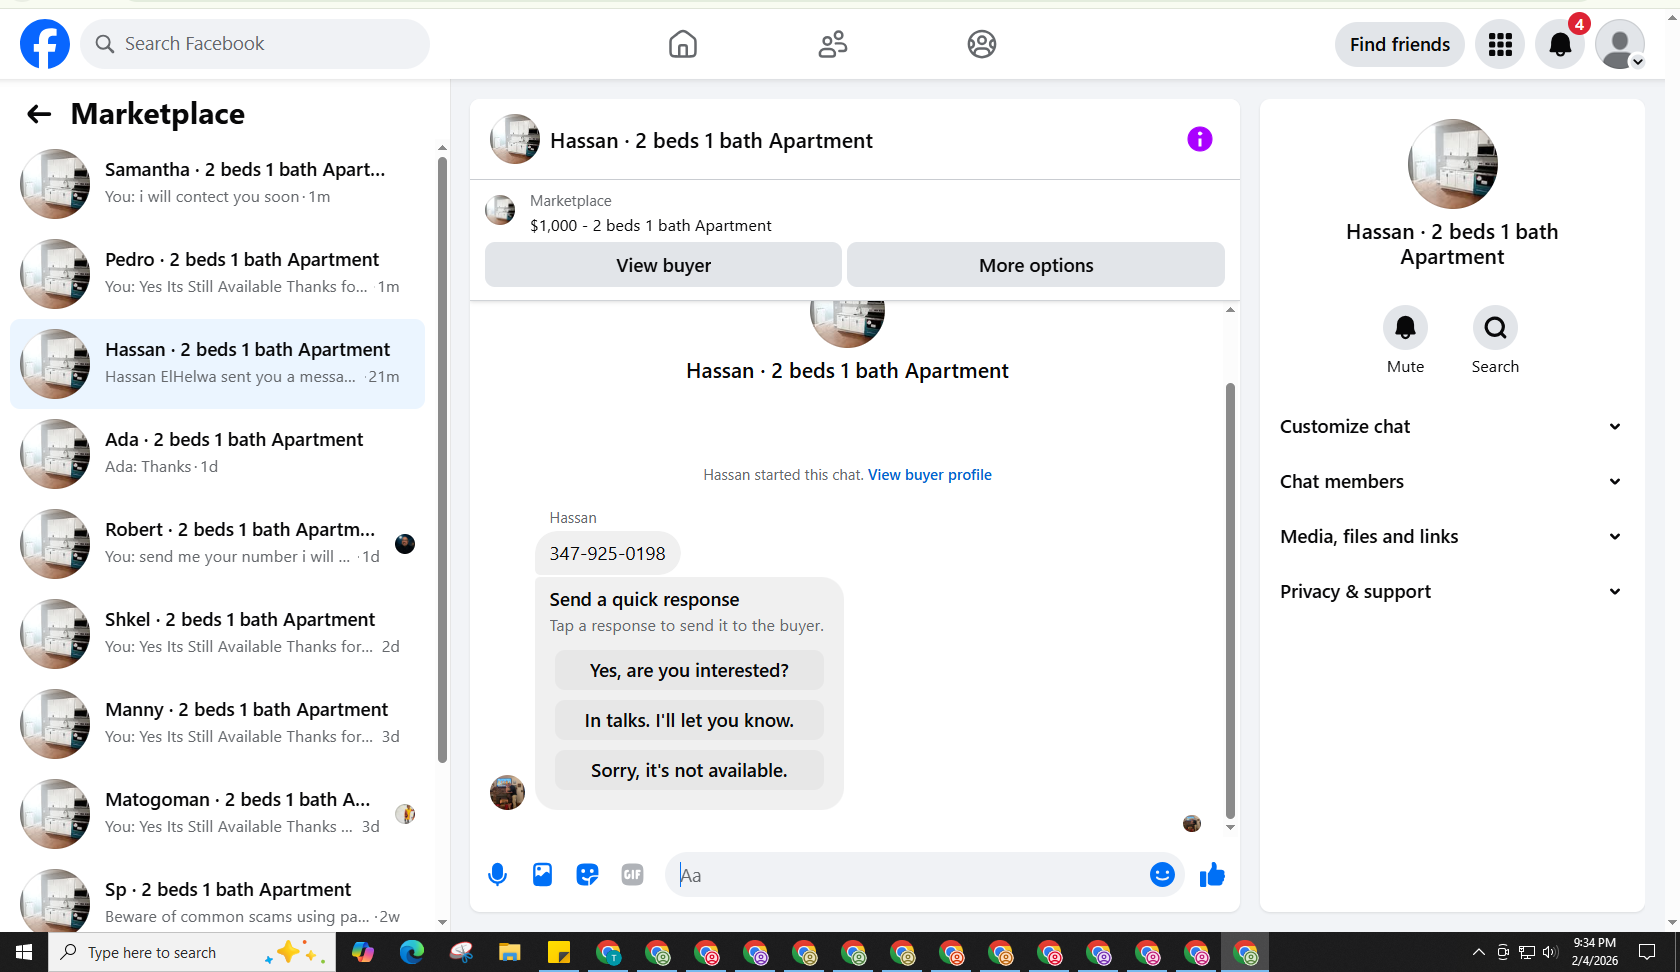Open the apps grid menu
This screenshot has width=1680, height=972.
click(1500, 44)
